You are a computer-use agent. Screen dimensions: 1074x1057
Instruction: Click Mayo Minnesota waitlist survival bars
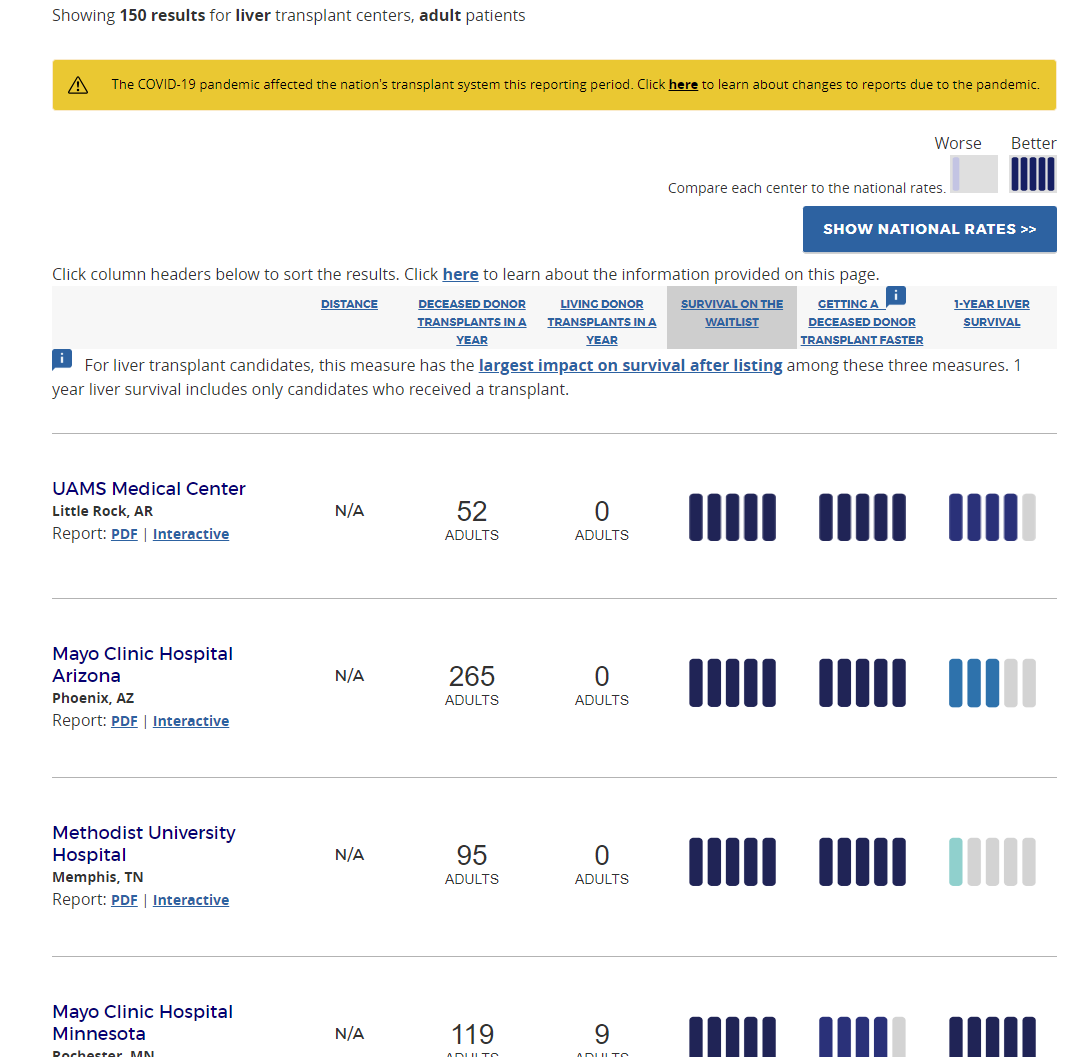[732, 1036]
